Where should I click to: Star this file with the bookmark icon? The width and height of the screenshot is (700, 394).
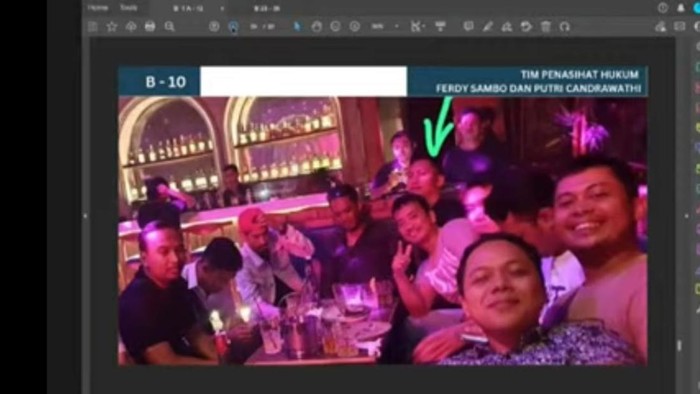pyautogui.click(x=112, y=27)
